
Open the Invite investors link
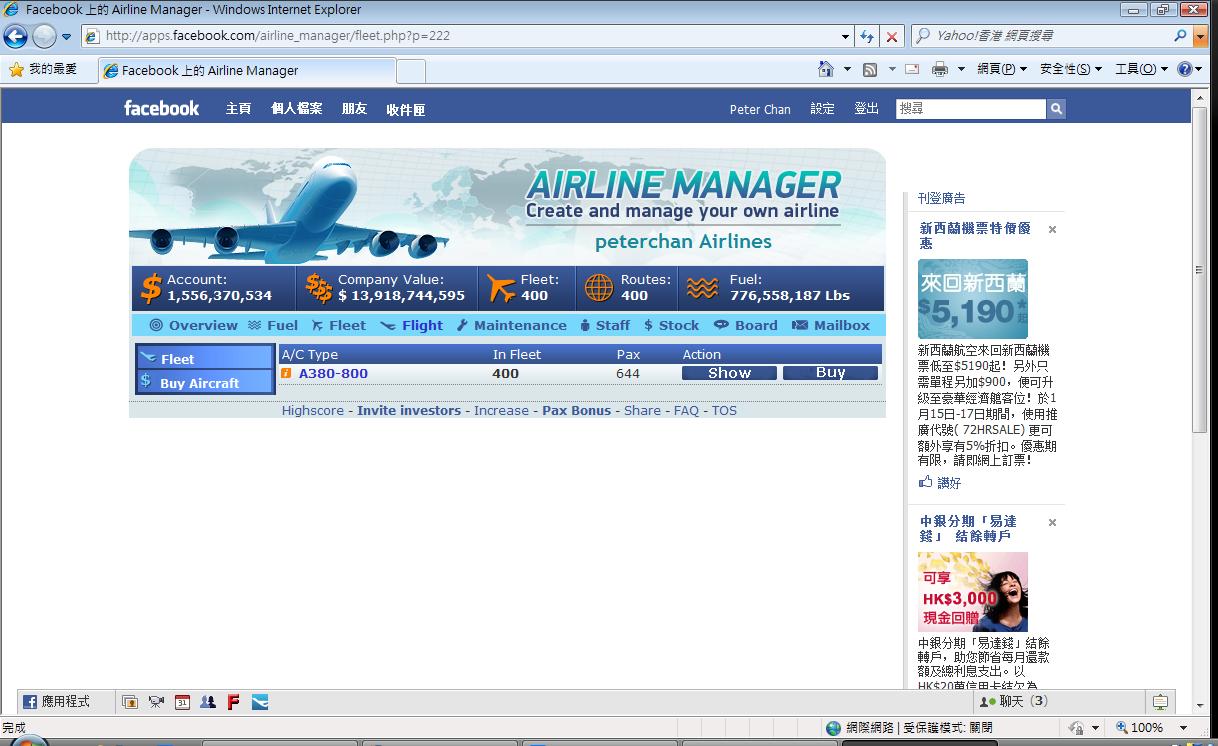(409, 410)
